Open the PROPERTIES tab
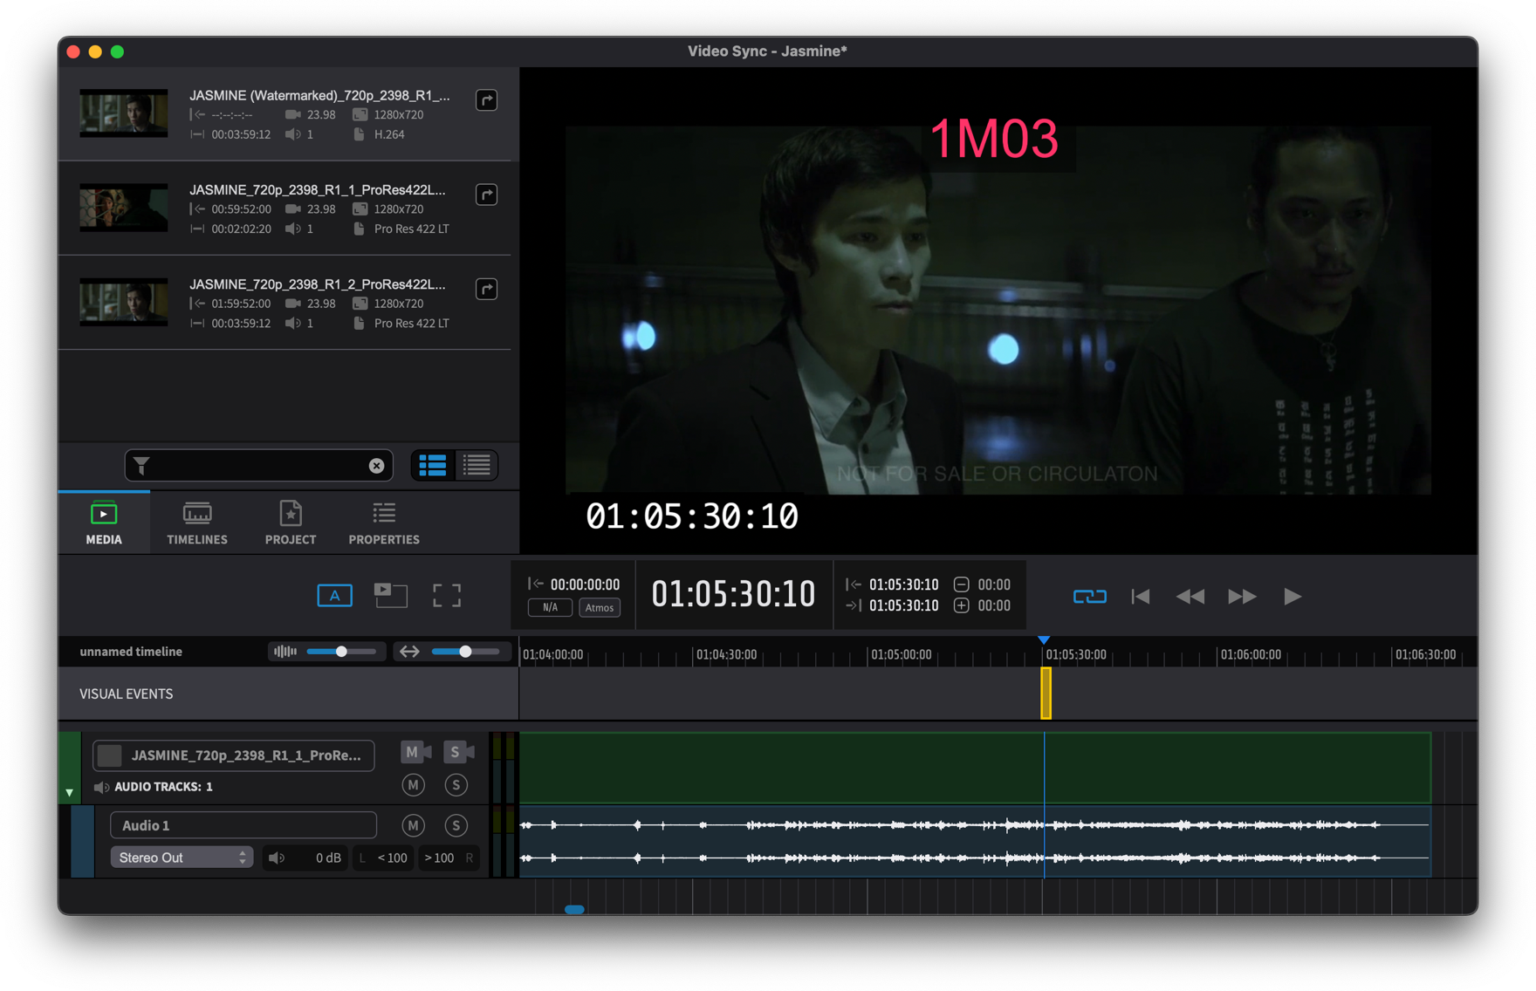Viewport: 1536px width, 991px height. pyautogui.click(x=383, y=522)
